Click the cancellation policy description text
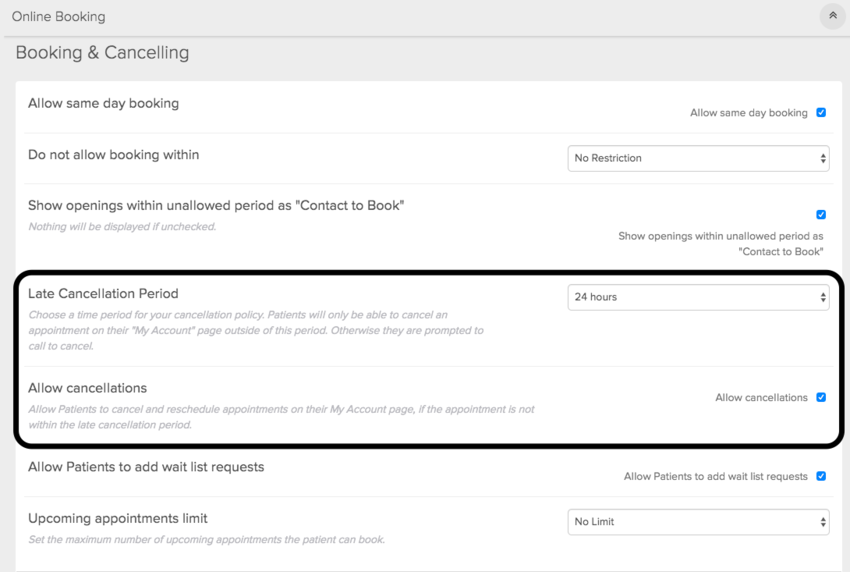Image resolution: width=850 pixels, height=572 pixels. [255, 330]
